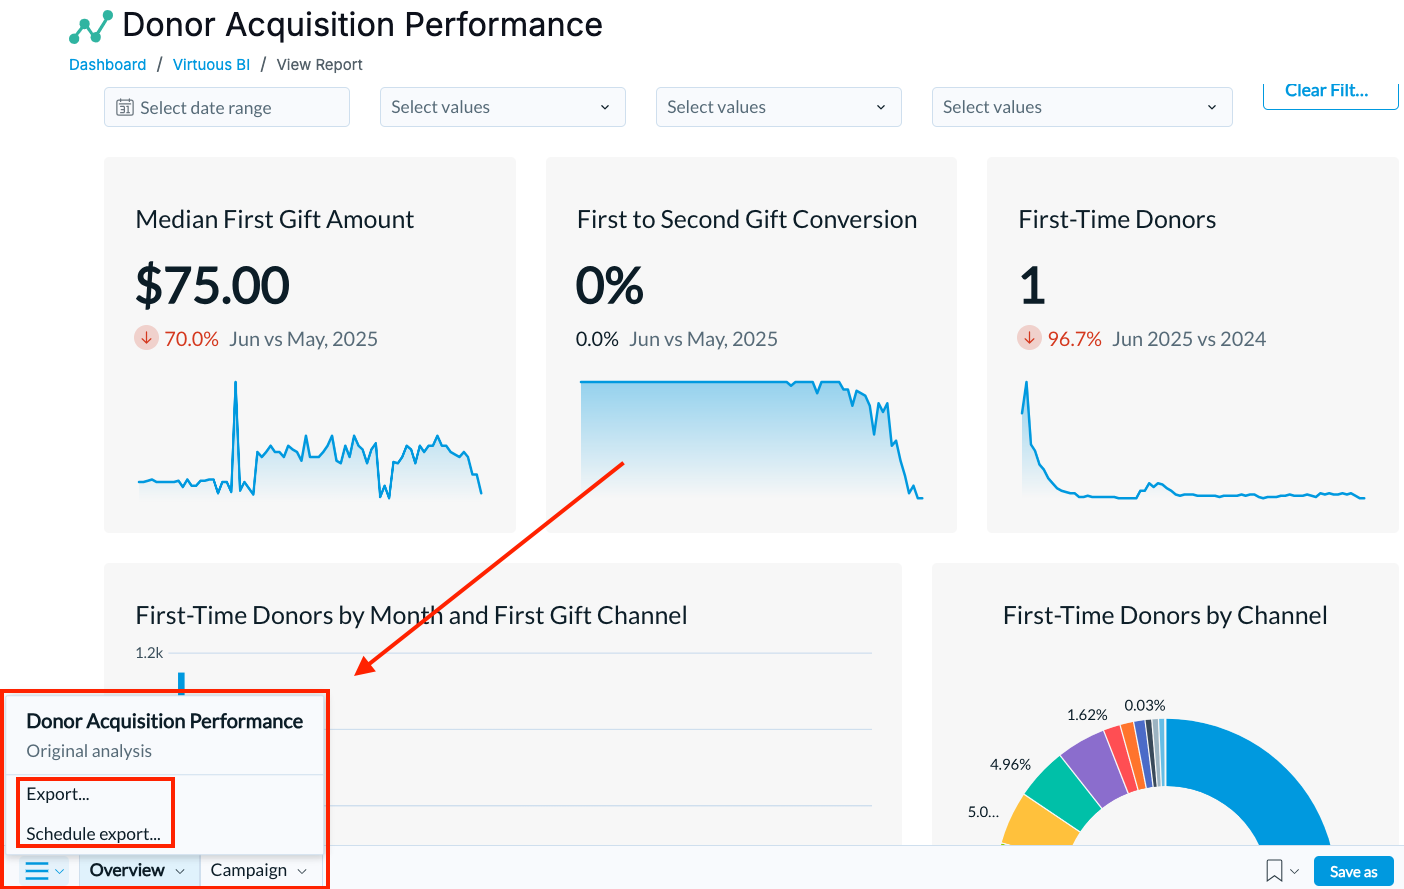
Task: Click the 96.7% change percentage
Action: (1074, 339)
